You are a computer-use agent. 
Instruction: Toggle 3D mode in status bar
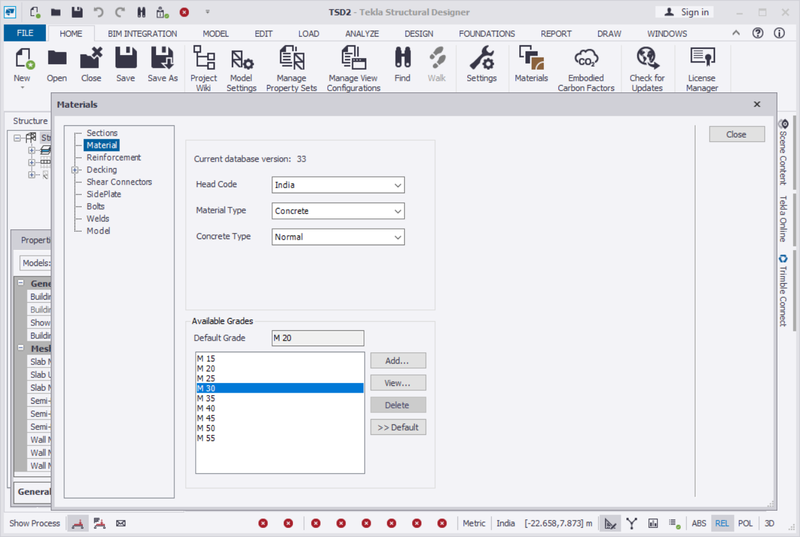click(769, 523)
